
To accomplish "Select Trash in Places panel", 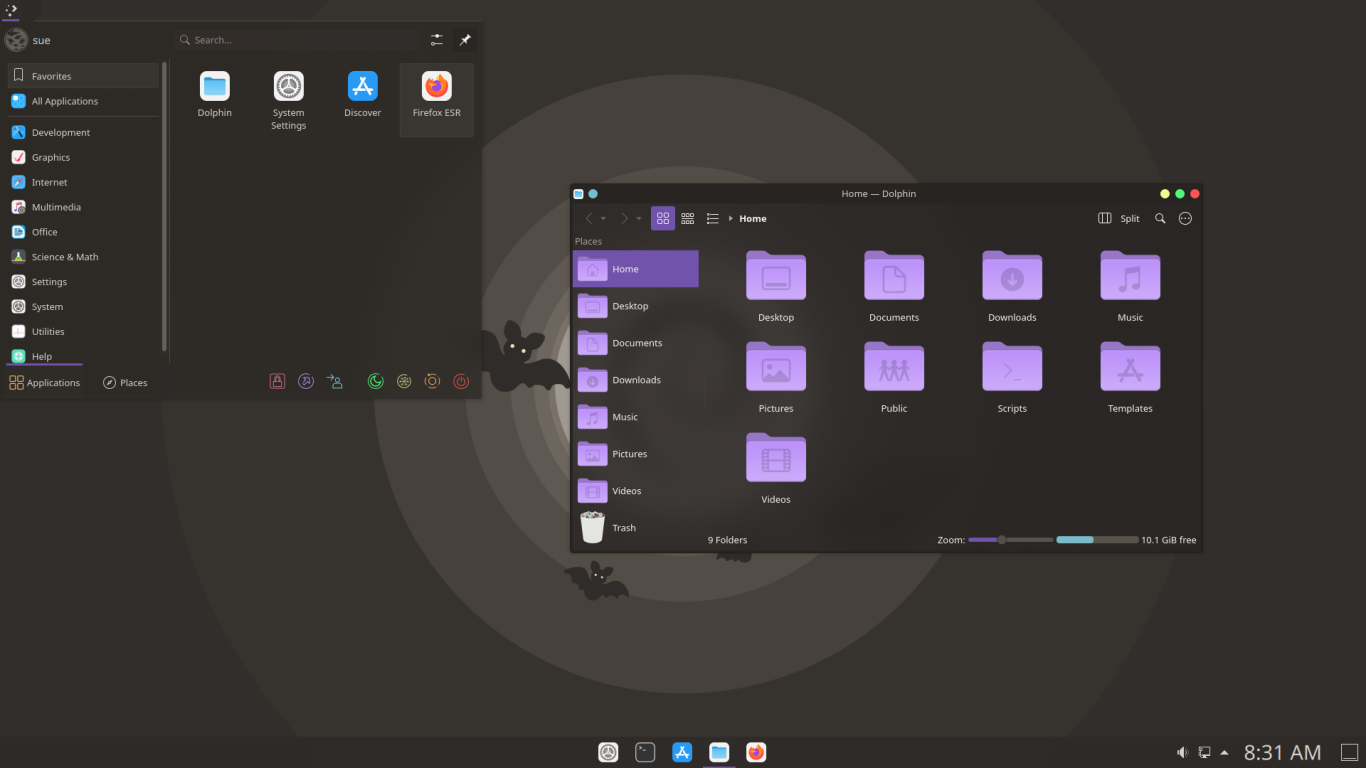I will click(635, 528).
